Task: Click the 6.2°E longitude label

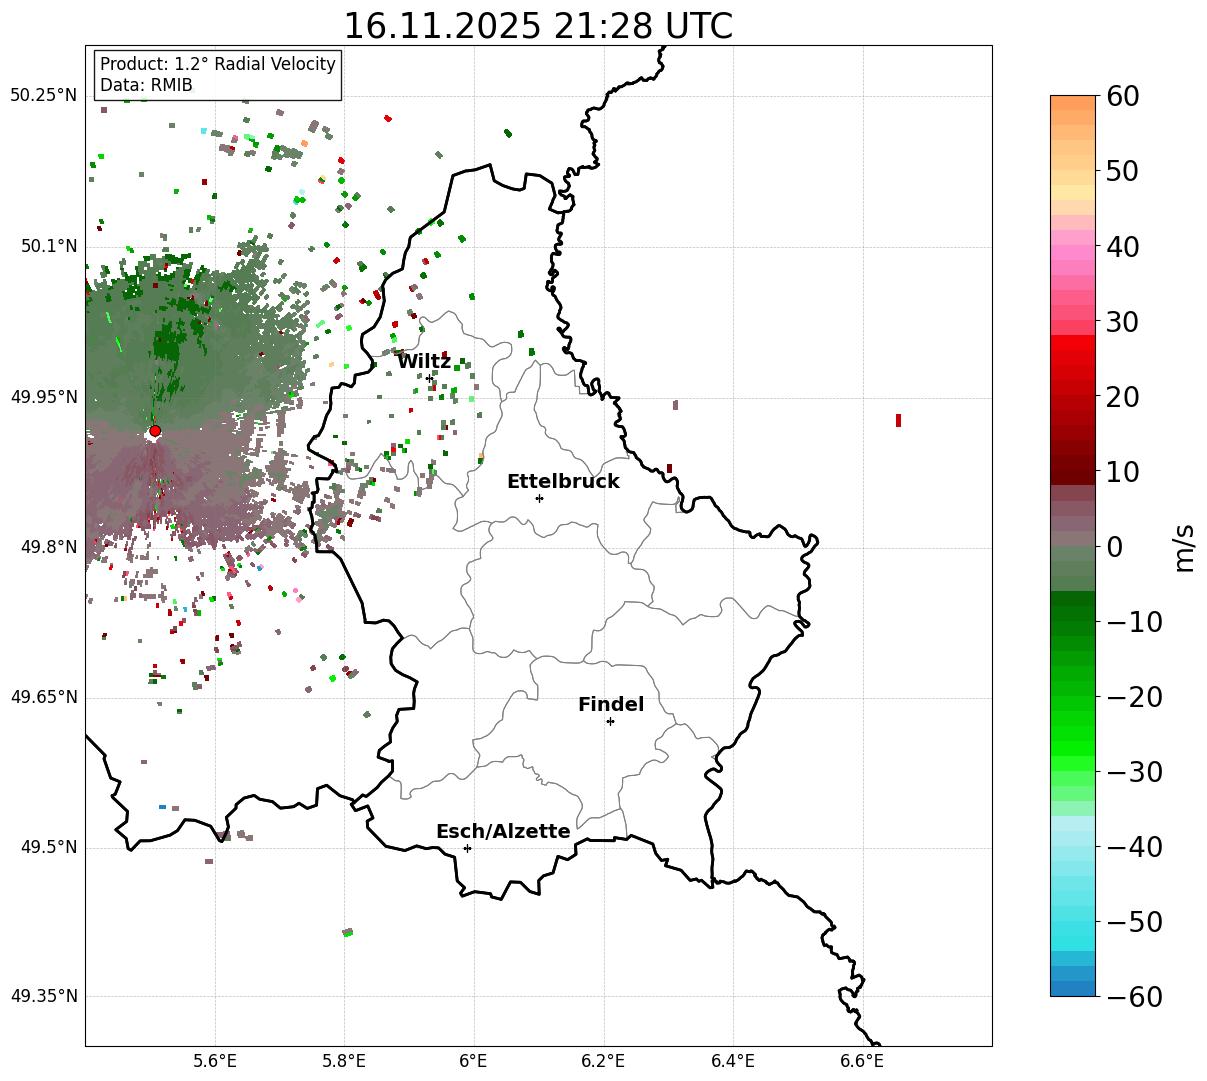Action: coord(603,1061)
